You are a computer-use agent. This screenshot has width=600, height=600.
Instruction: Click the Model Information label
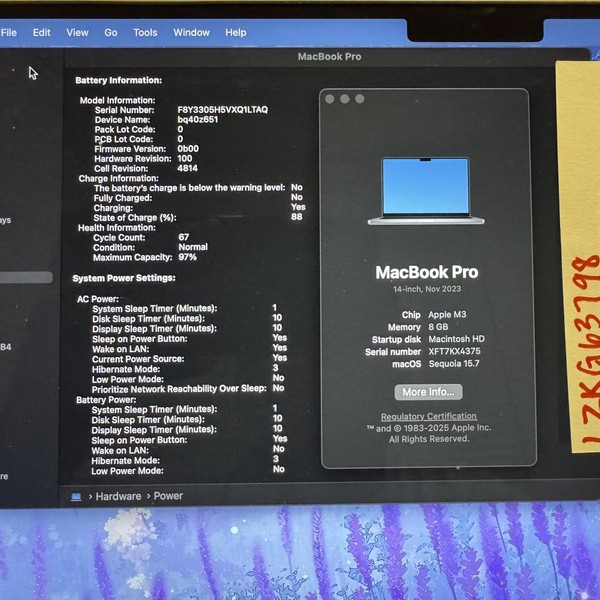(x=117, y=100)
